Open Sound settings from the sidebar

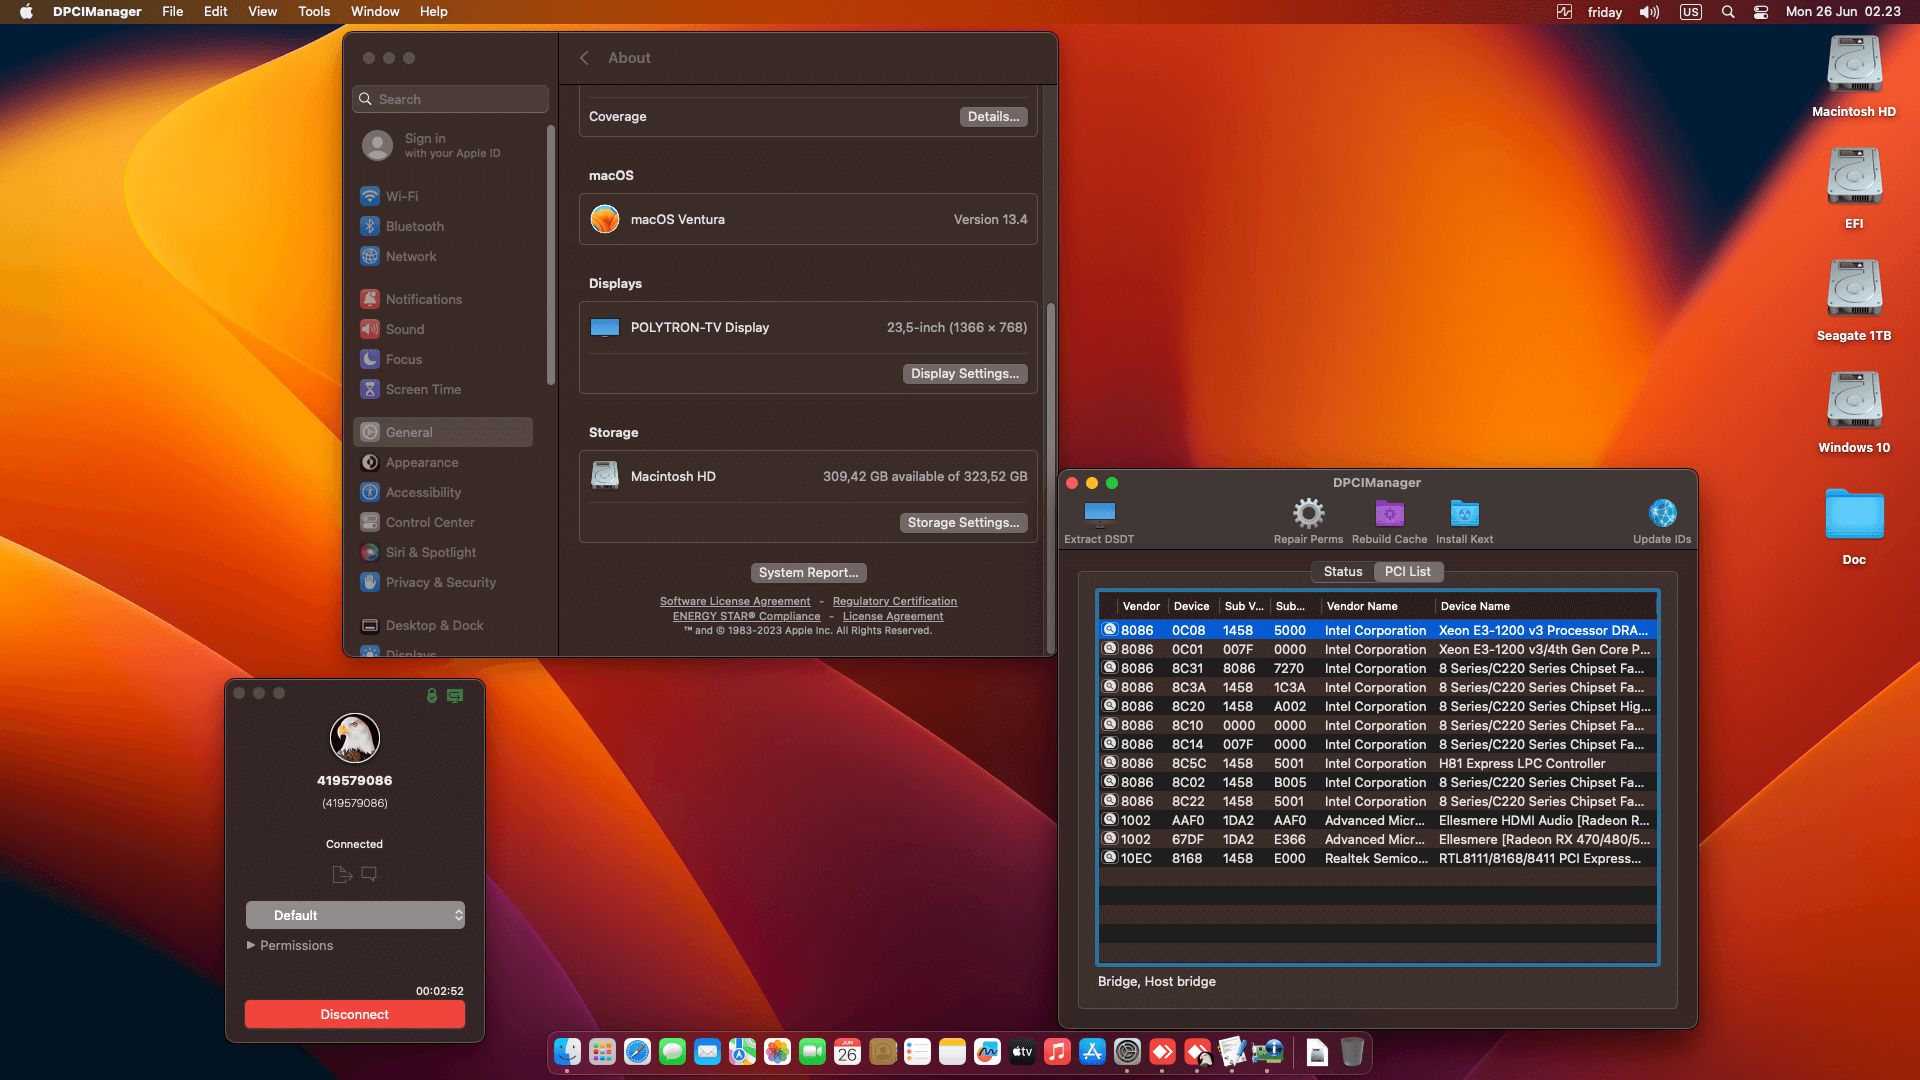404,329
